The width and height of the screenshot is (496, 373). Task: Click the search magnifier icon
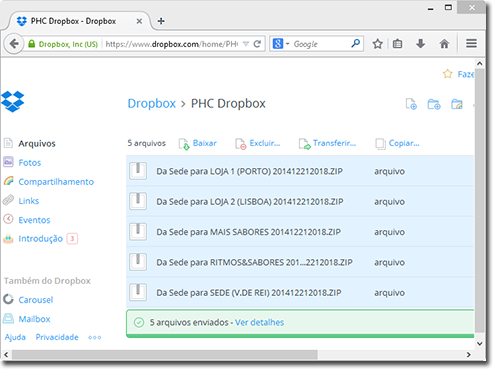(356, 43)
